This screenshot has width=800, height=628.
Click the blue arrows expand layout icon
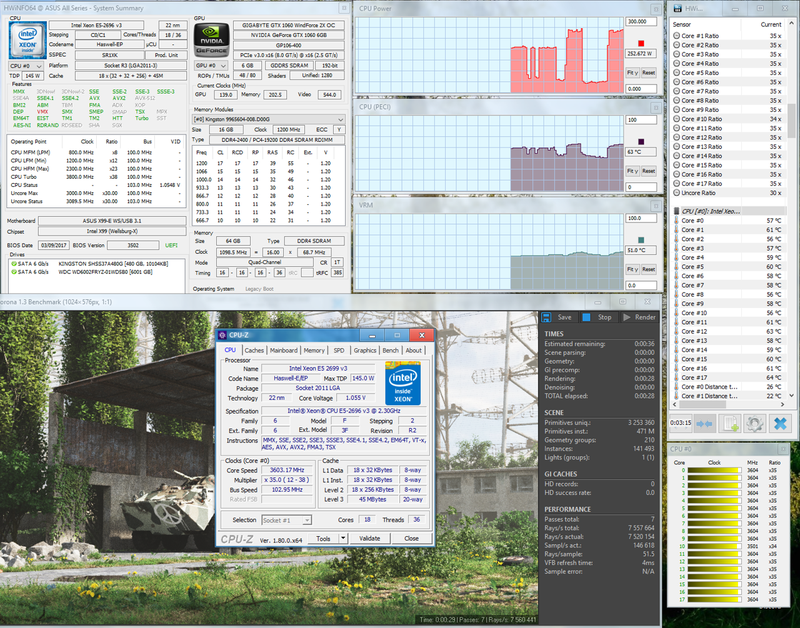[x=705, y=423]
